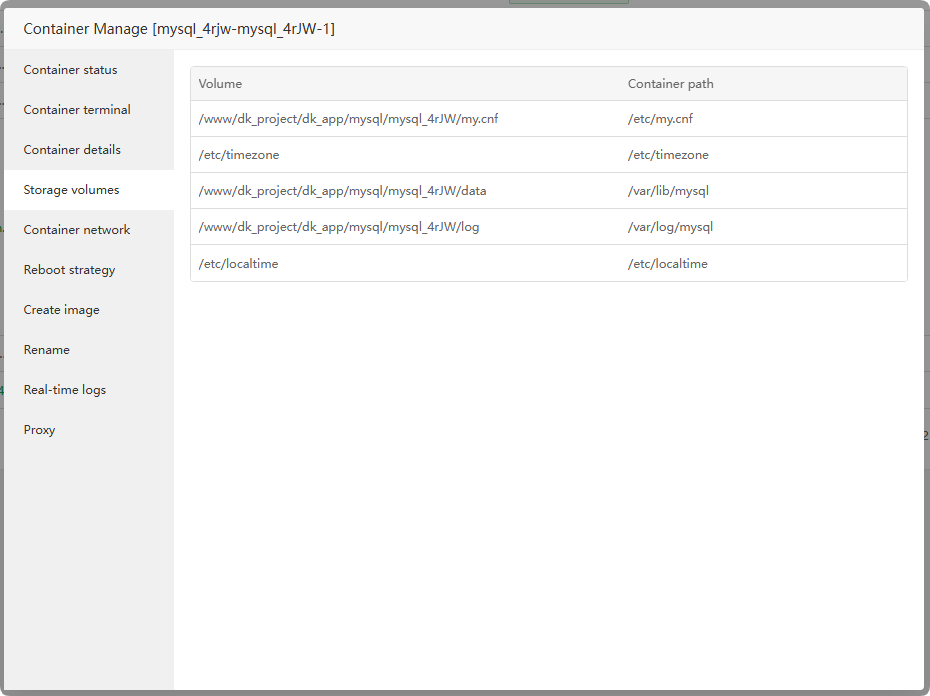Select the mysql_4rJW/data volume path
This screenshot has width=930, height=696.
click(342, 191)
